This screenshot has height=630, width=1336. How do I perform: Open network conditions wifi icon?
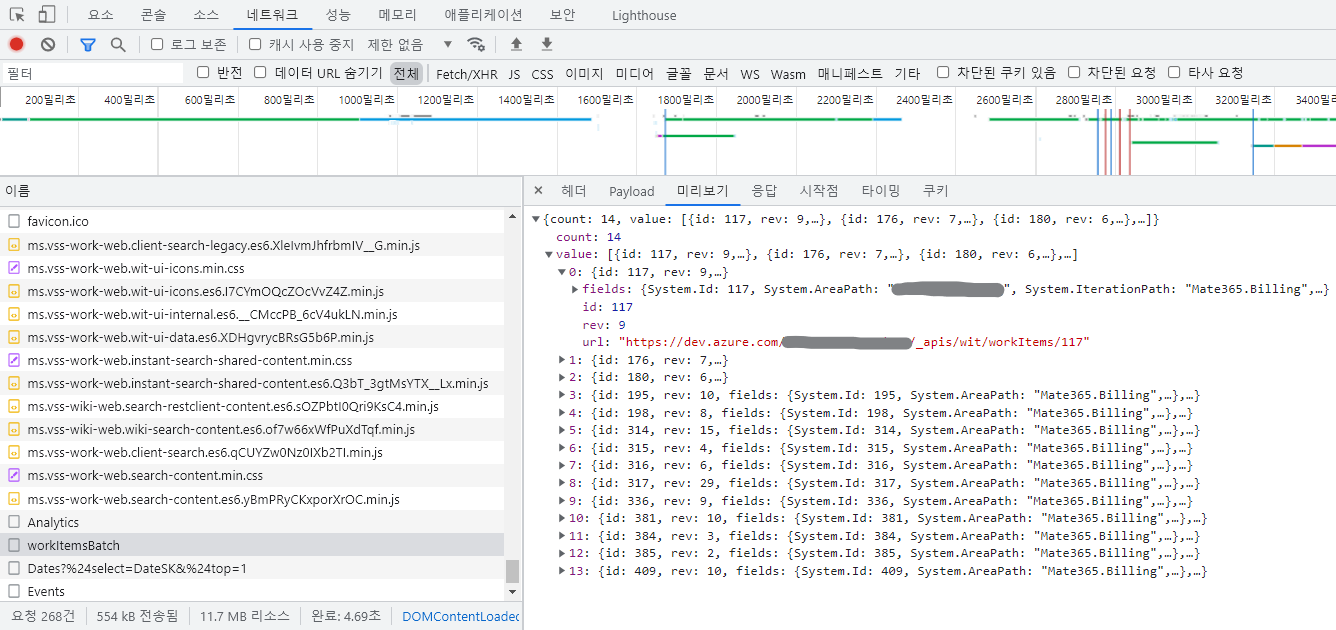point(477,44)
